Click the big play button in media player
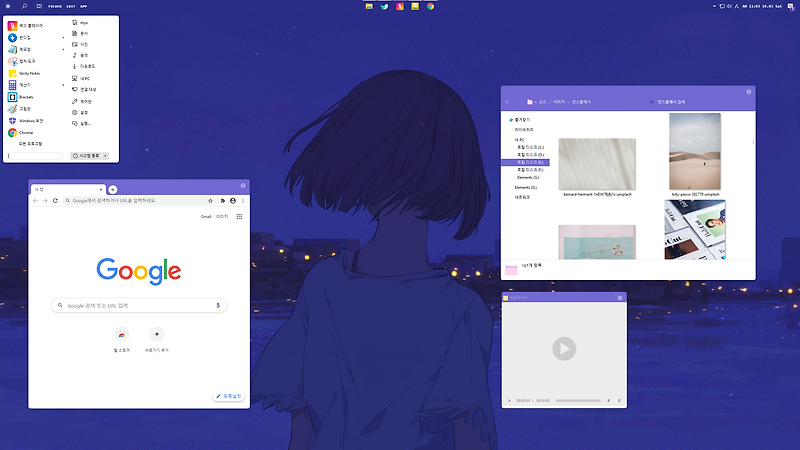The image size is (800, 450). click(x=564, y=349)
